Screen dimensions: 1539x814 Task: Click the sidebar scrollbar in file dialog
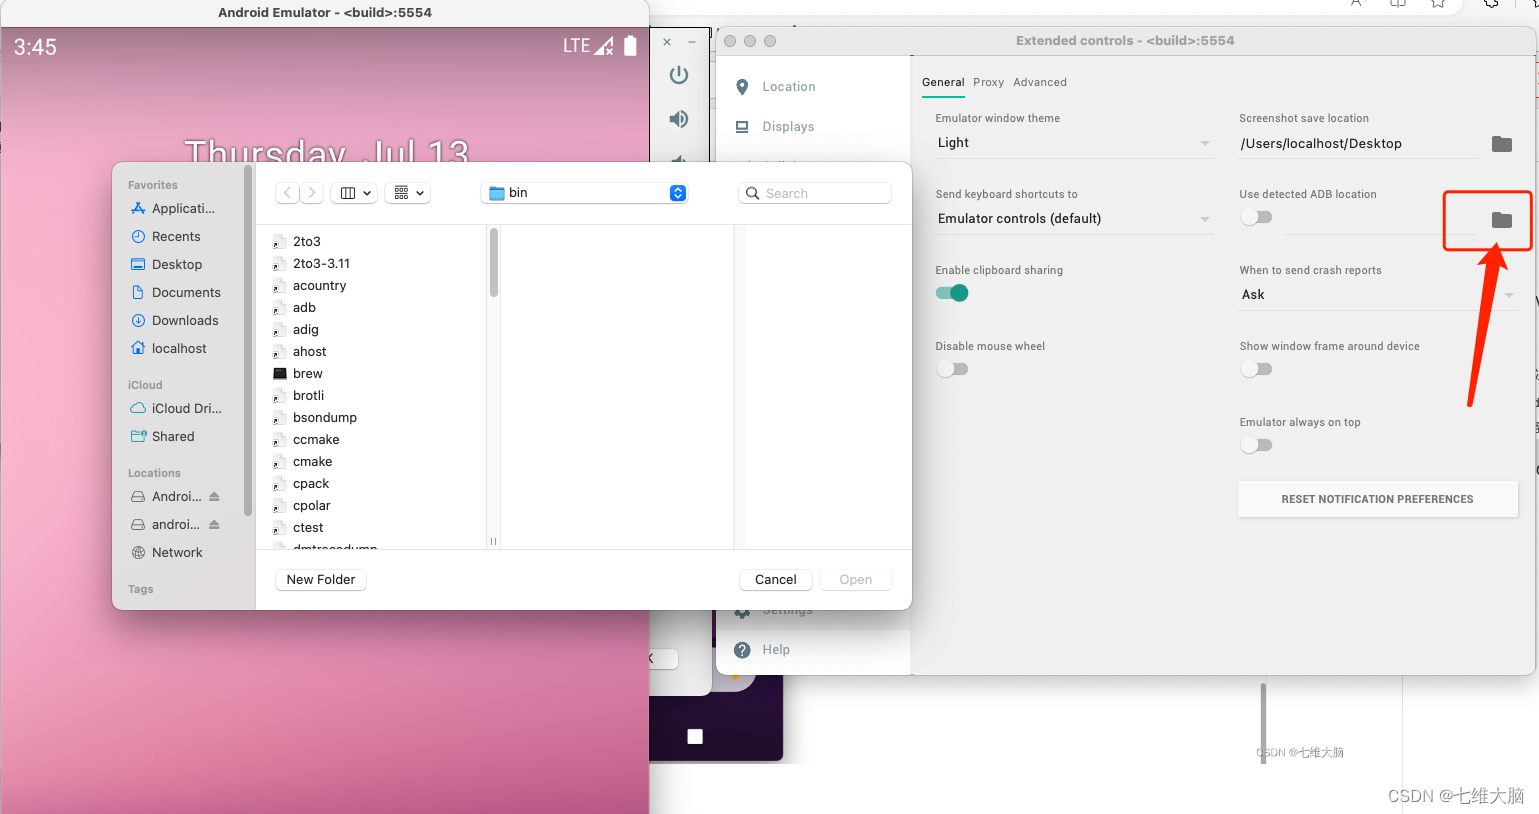248,342
